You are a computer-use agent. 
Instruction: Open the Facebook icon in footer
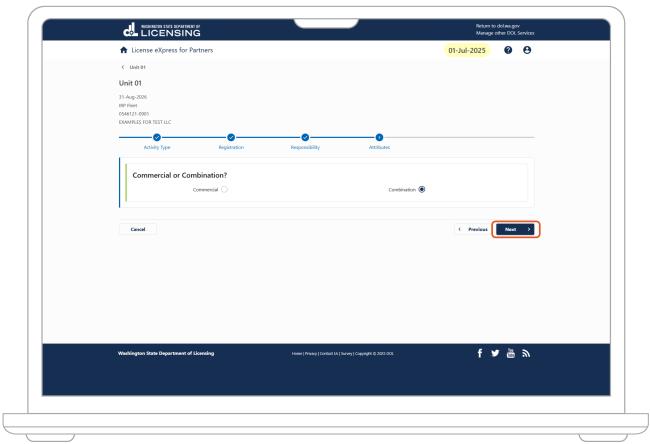(x=480, y=353)
